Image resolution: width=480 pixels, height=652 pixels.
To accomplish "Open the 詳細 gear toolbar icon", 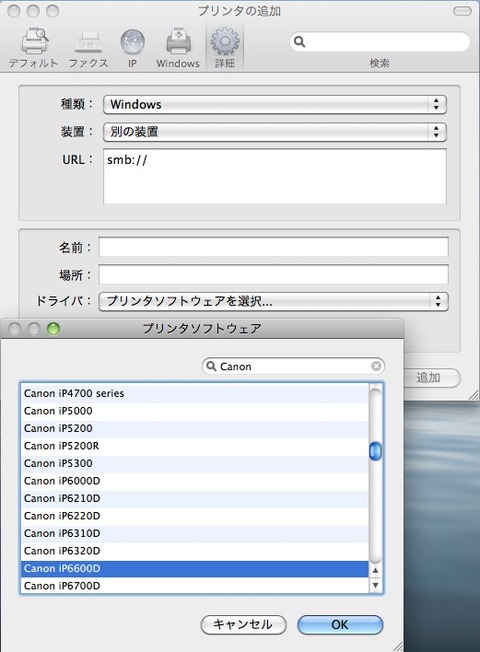I will (225, 48).
